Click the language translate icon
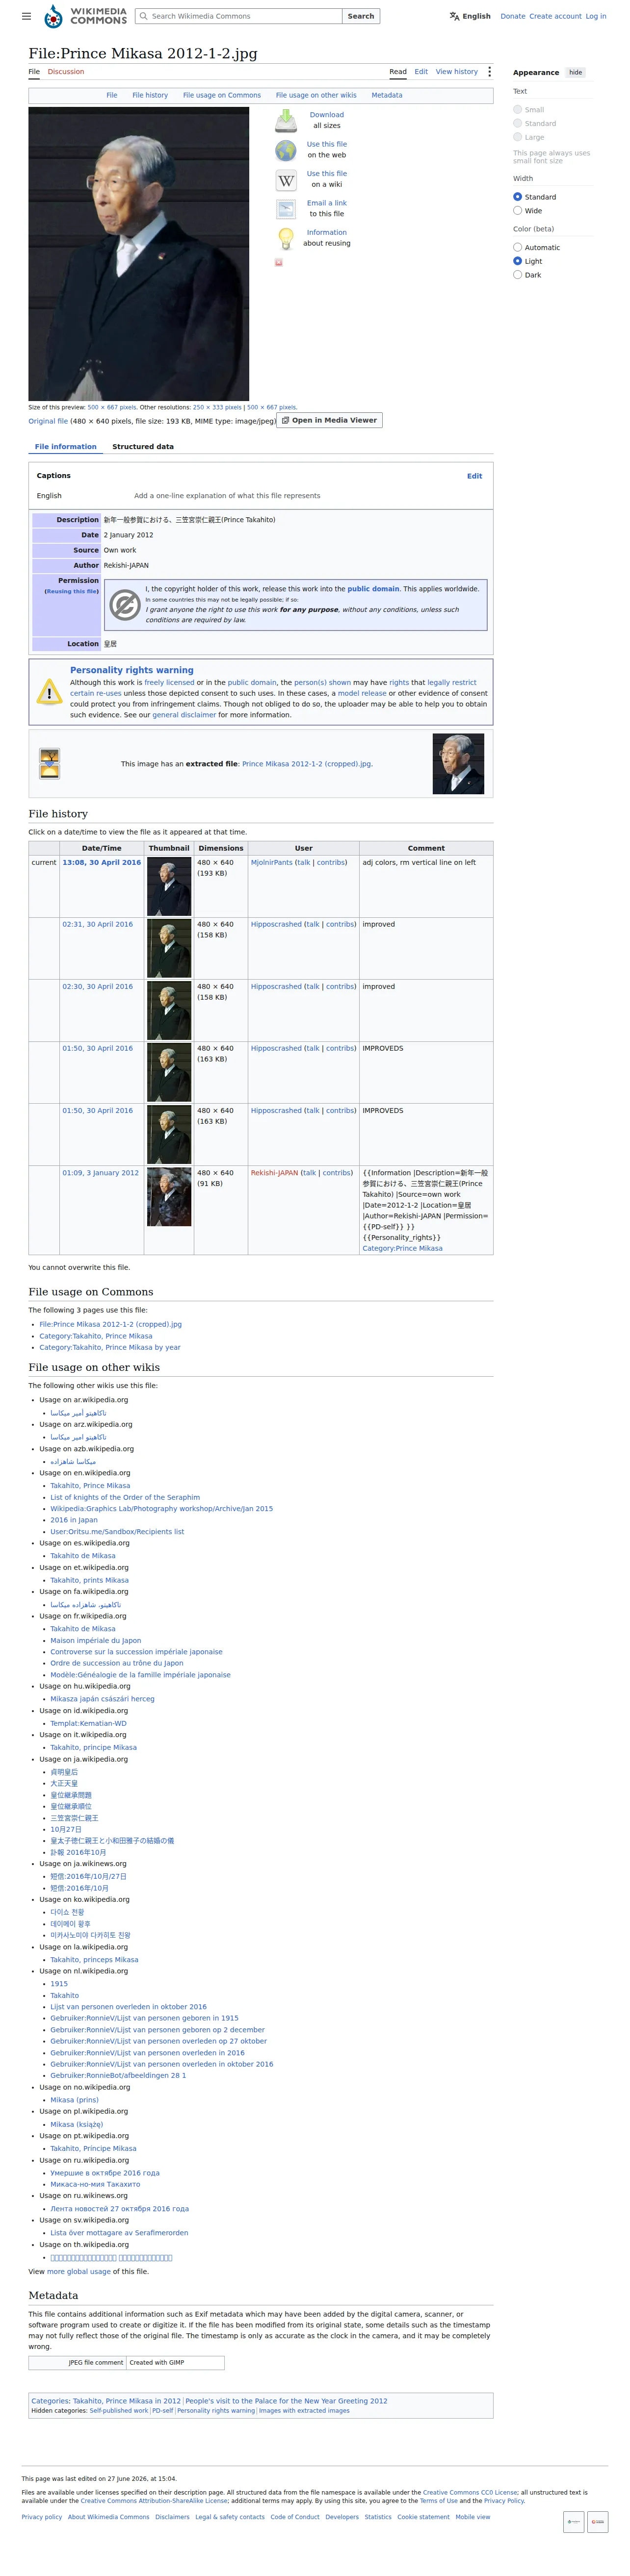Screen dimensions: 630x2576 pyautogui.click(x=454, y=16)
